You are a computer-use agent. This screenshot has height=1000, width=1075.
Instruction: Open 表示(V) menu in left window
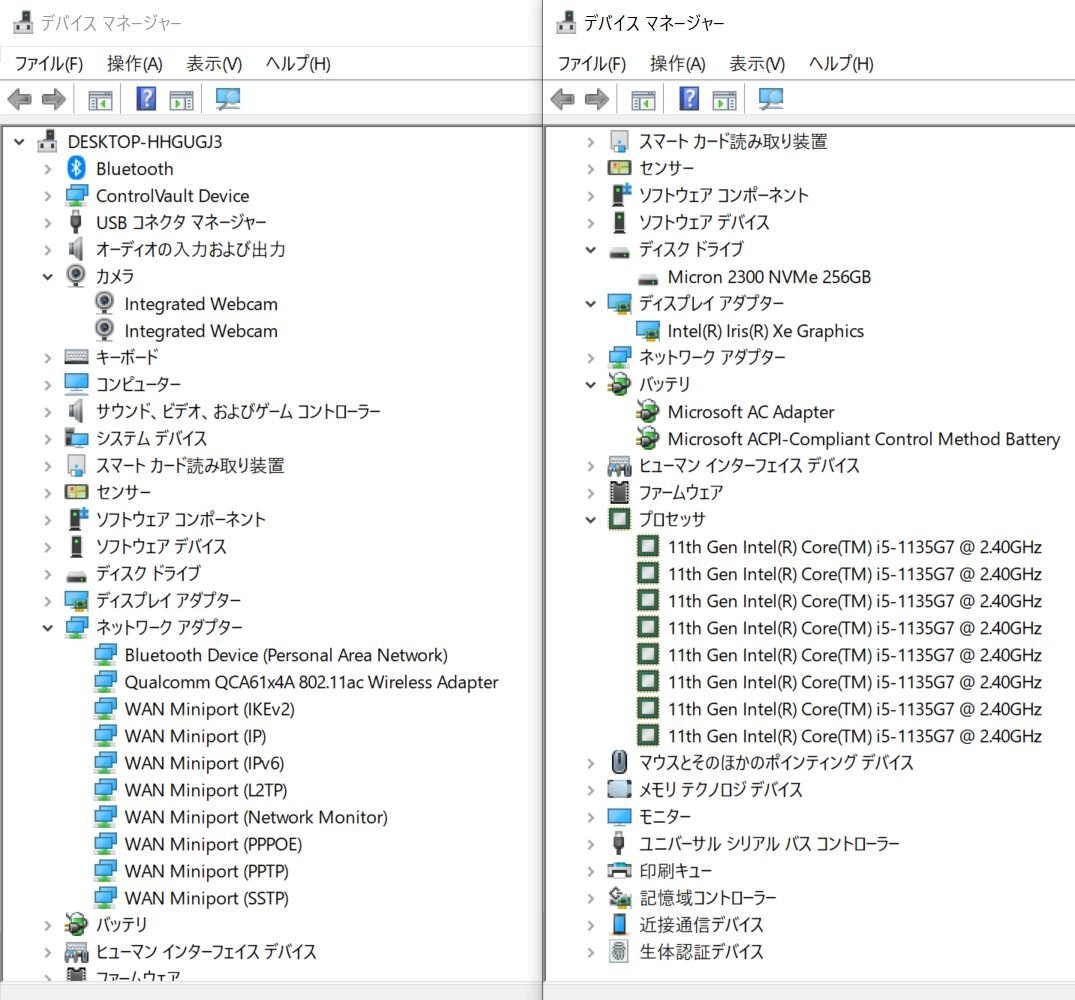point(214,64)
